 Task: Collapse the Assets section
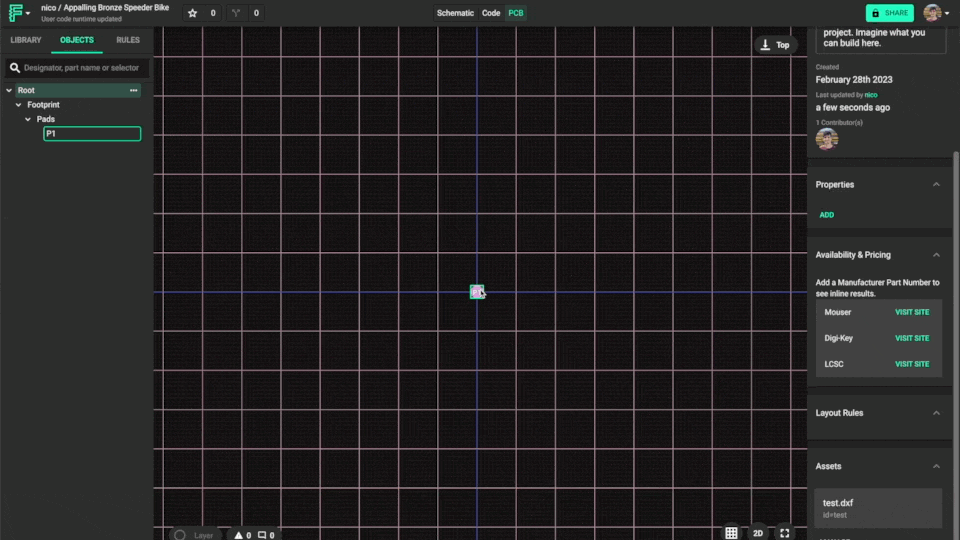pos(936,467)
